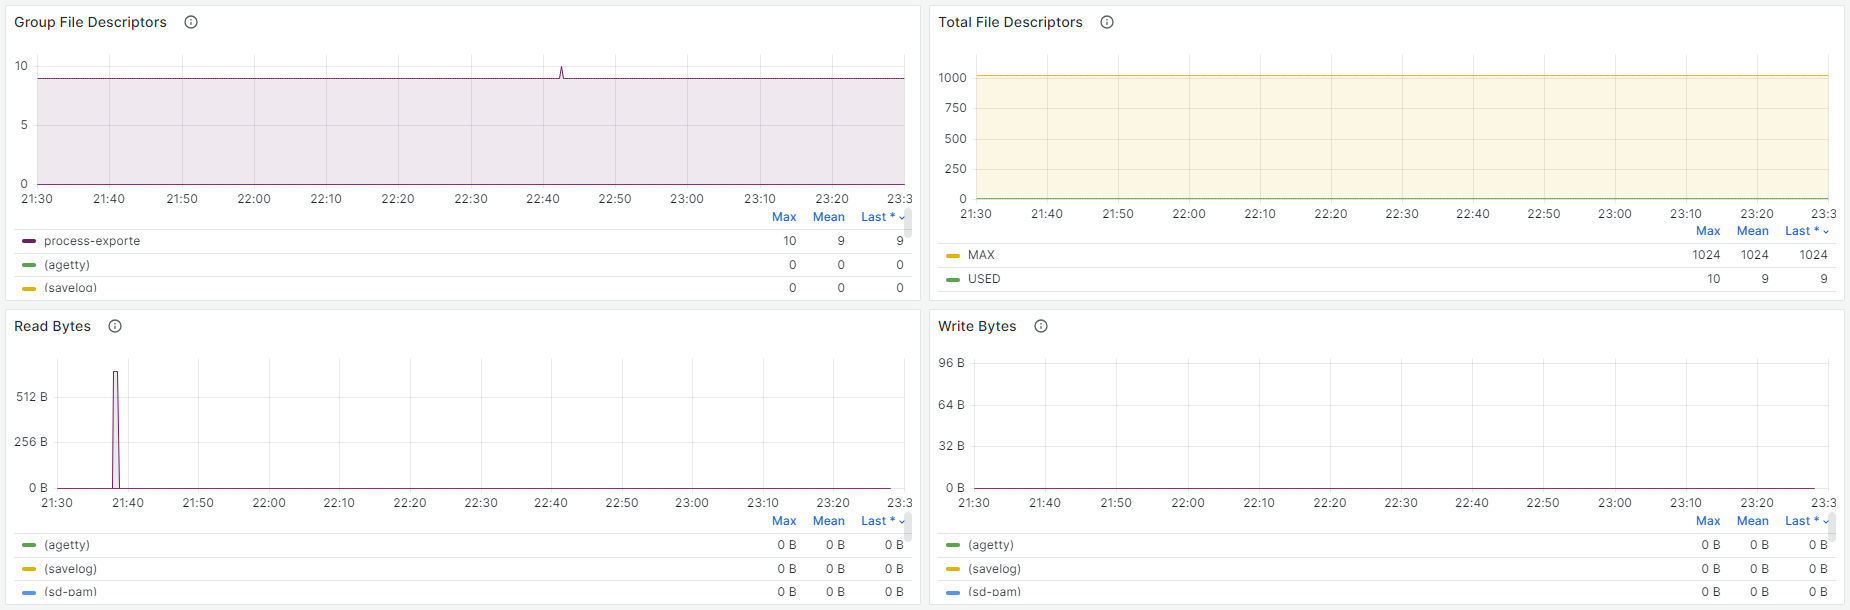1850x610 pixels.
Task: Click the purple process-exporte color swatch
Action: point(29,241)
